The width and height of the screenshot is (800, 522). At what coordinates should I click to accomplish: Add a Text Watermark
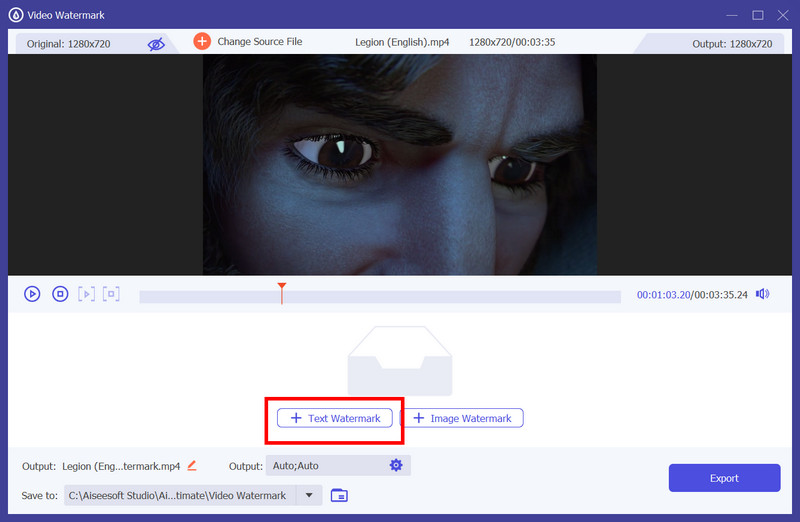point(334,418)
